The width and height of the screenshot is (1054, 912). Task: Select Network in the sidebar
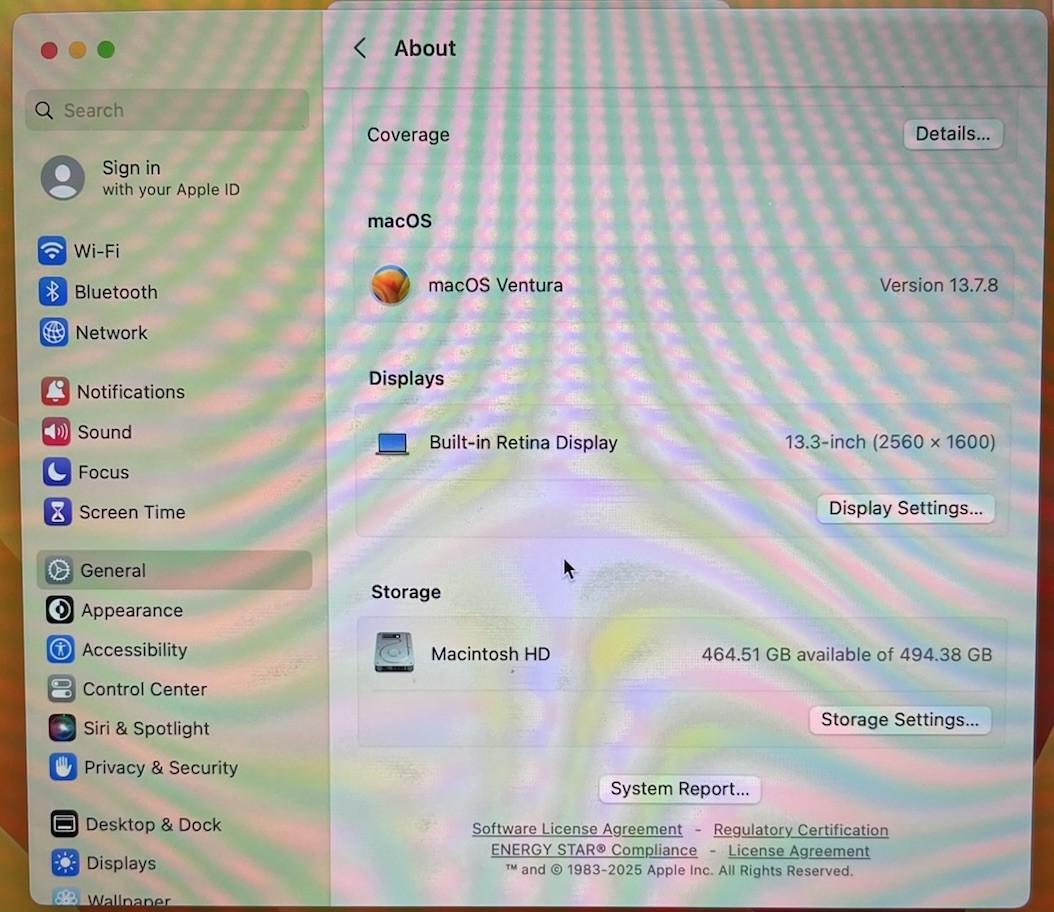(111, 332)
